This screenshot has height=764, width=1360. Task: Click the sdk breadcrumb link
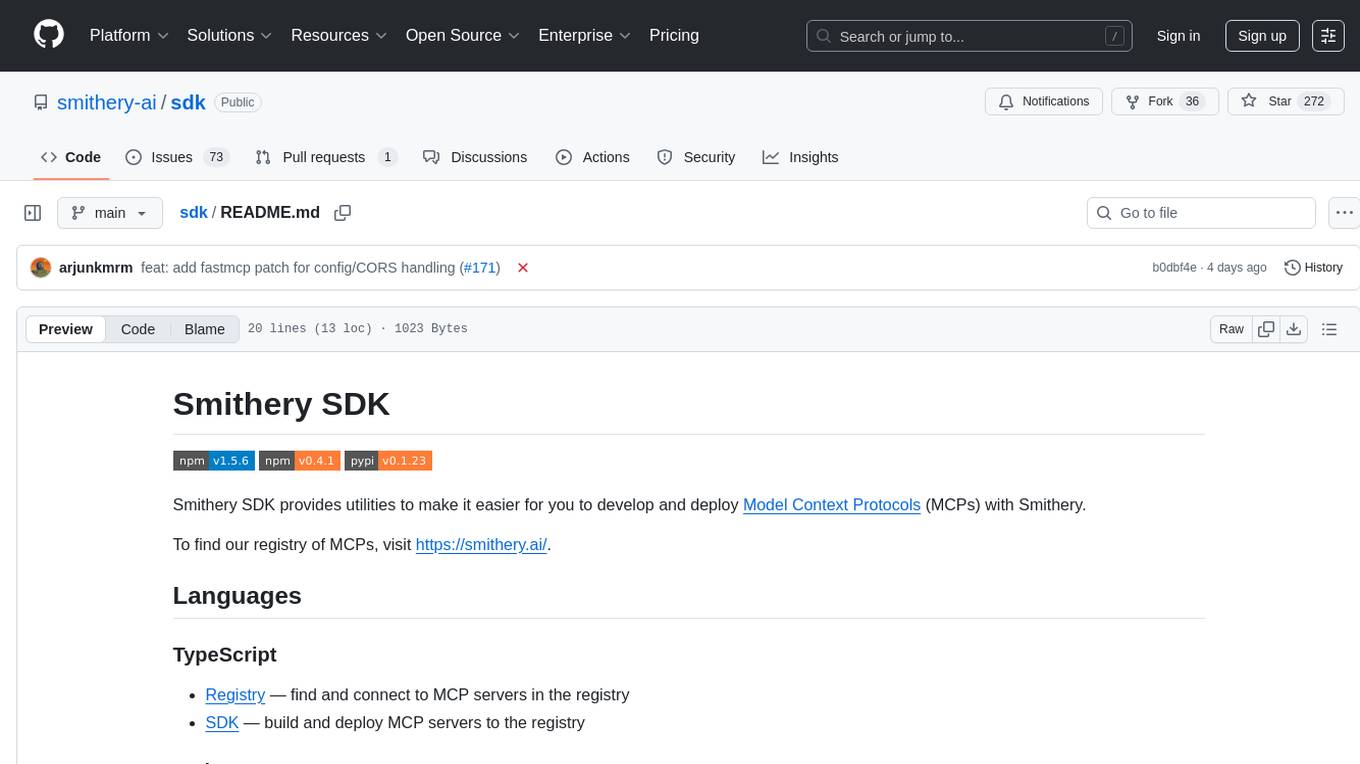click(193, 212)
